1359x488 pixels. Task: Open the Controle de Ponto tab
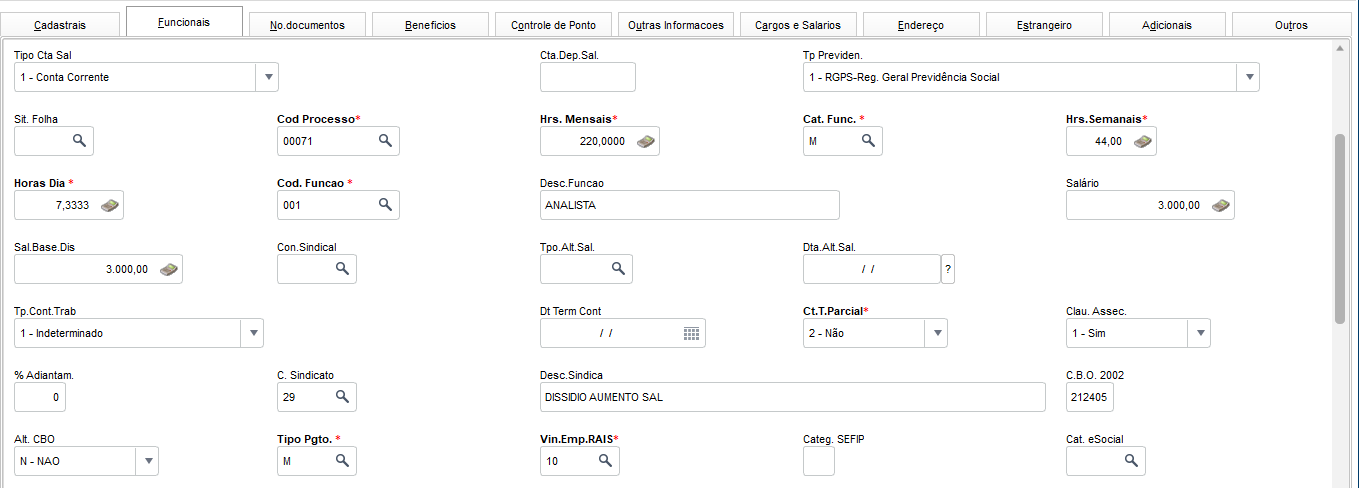pos(553,25)
